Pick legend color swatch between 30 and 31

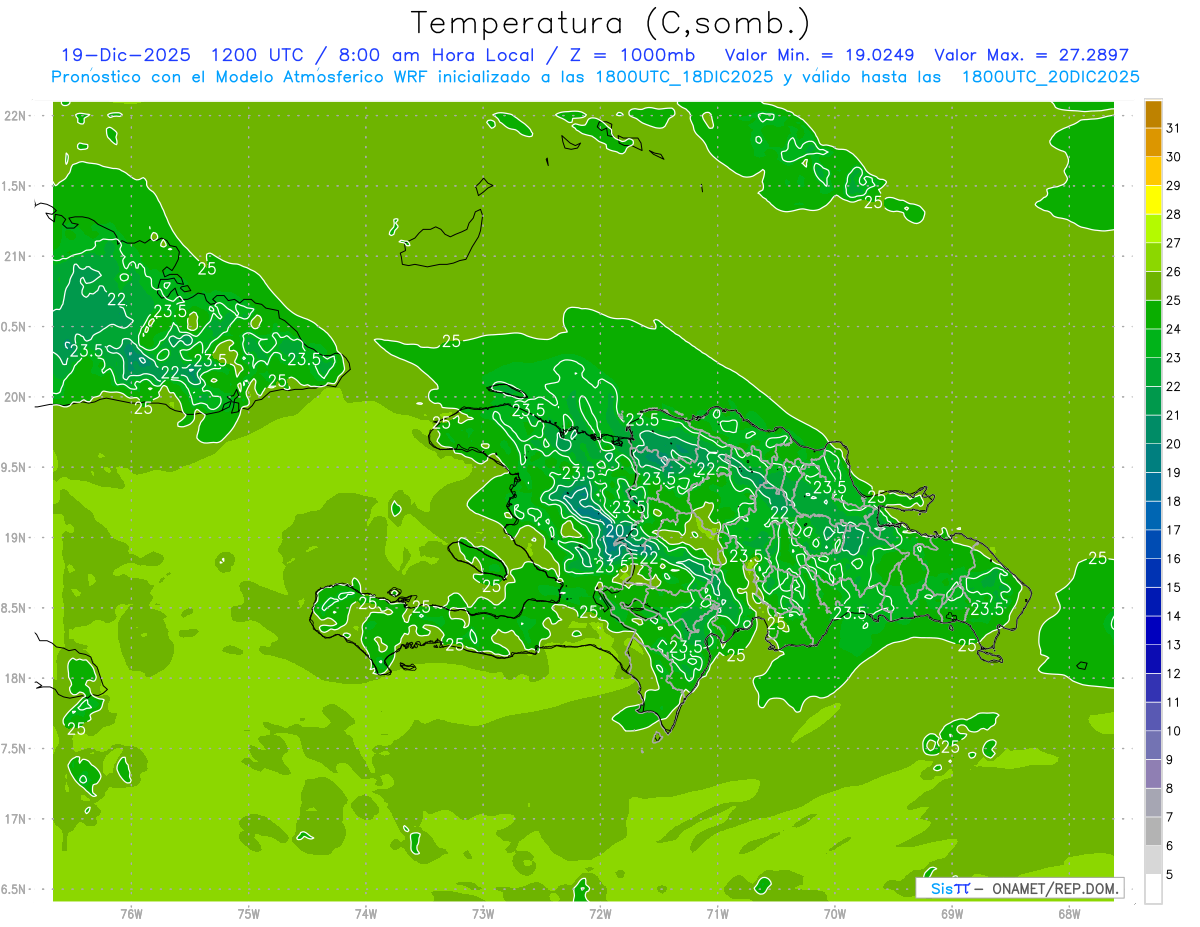click(1153, 142)
